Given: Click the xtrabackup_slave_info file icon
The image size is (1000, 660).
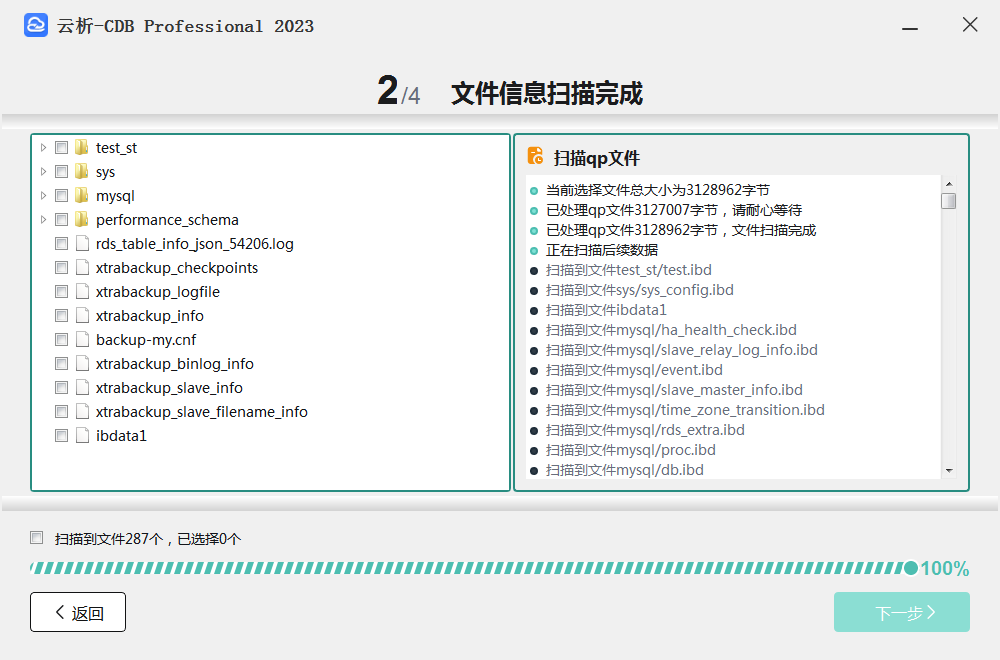Looking at the screenshot, I should click(x=82, y=388).
